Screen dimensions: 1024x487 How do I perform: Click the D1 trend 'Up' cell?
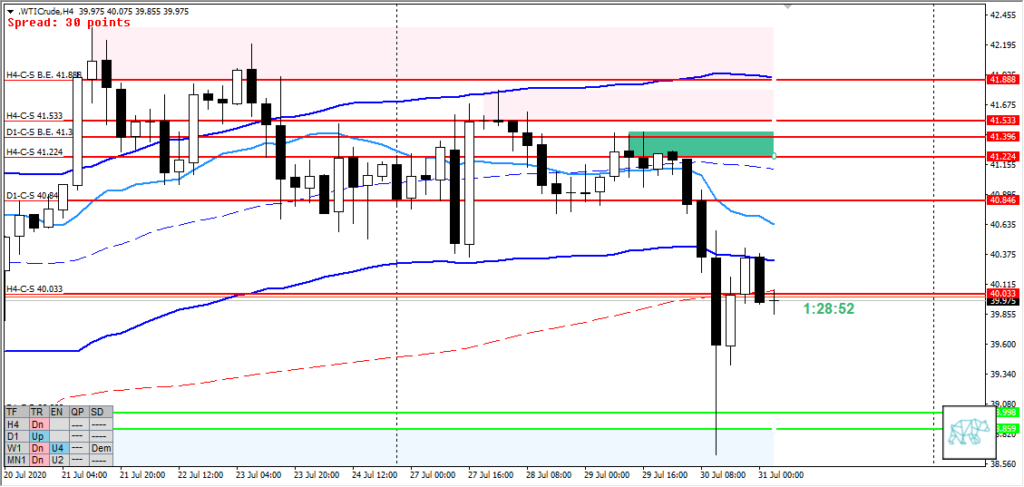pyautogui.click(x=38, y=436)
